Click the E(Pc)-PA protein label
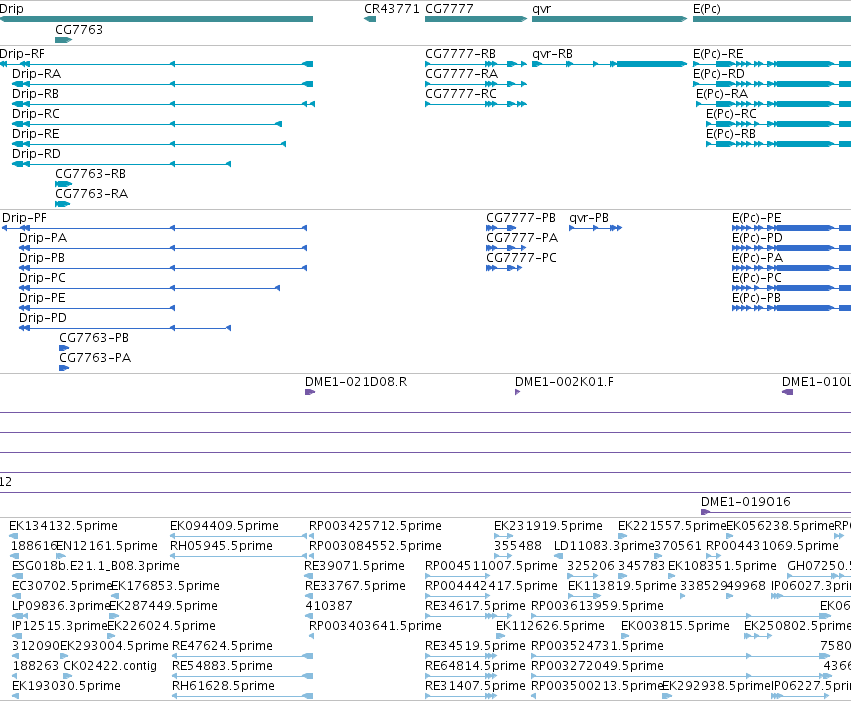The width and height of the screenshot is (851, 701). coord(758,258)
